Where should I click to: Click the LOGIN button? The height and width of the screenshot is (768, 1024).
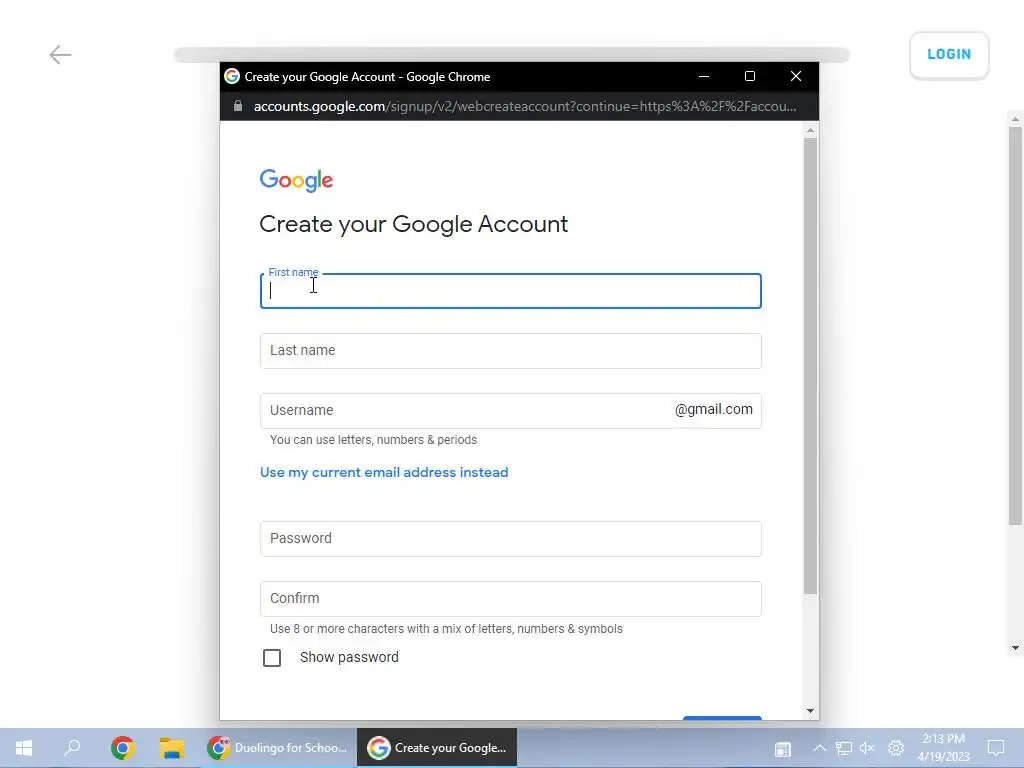[x=949, y=55]
